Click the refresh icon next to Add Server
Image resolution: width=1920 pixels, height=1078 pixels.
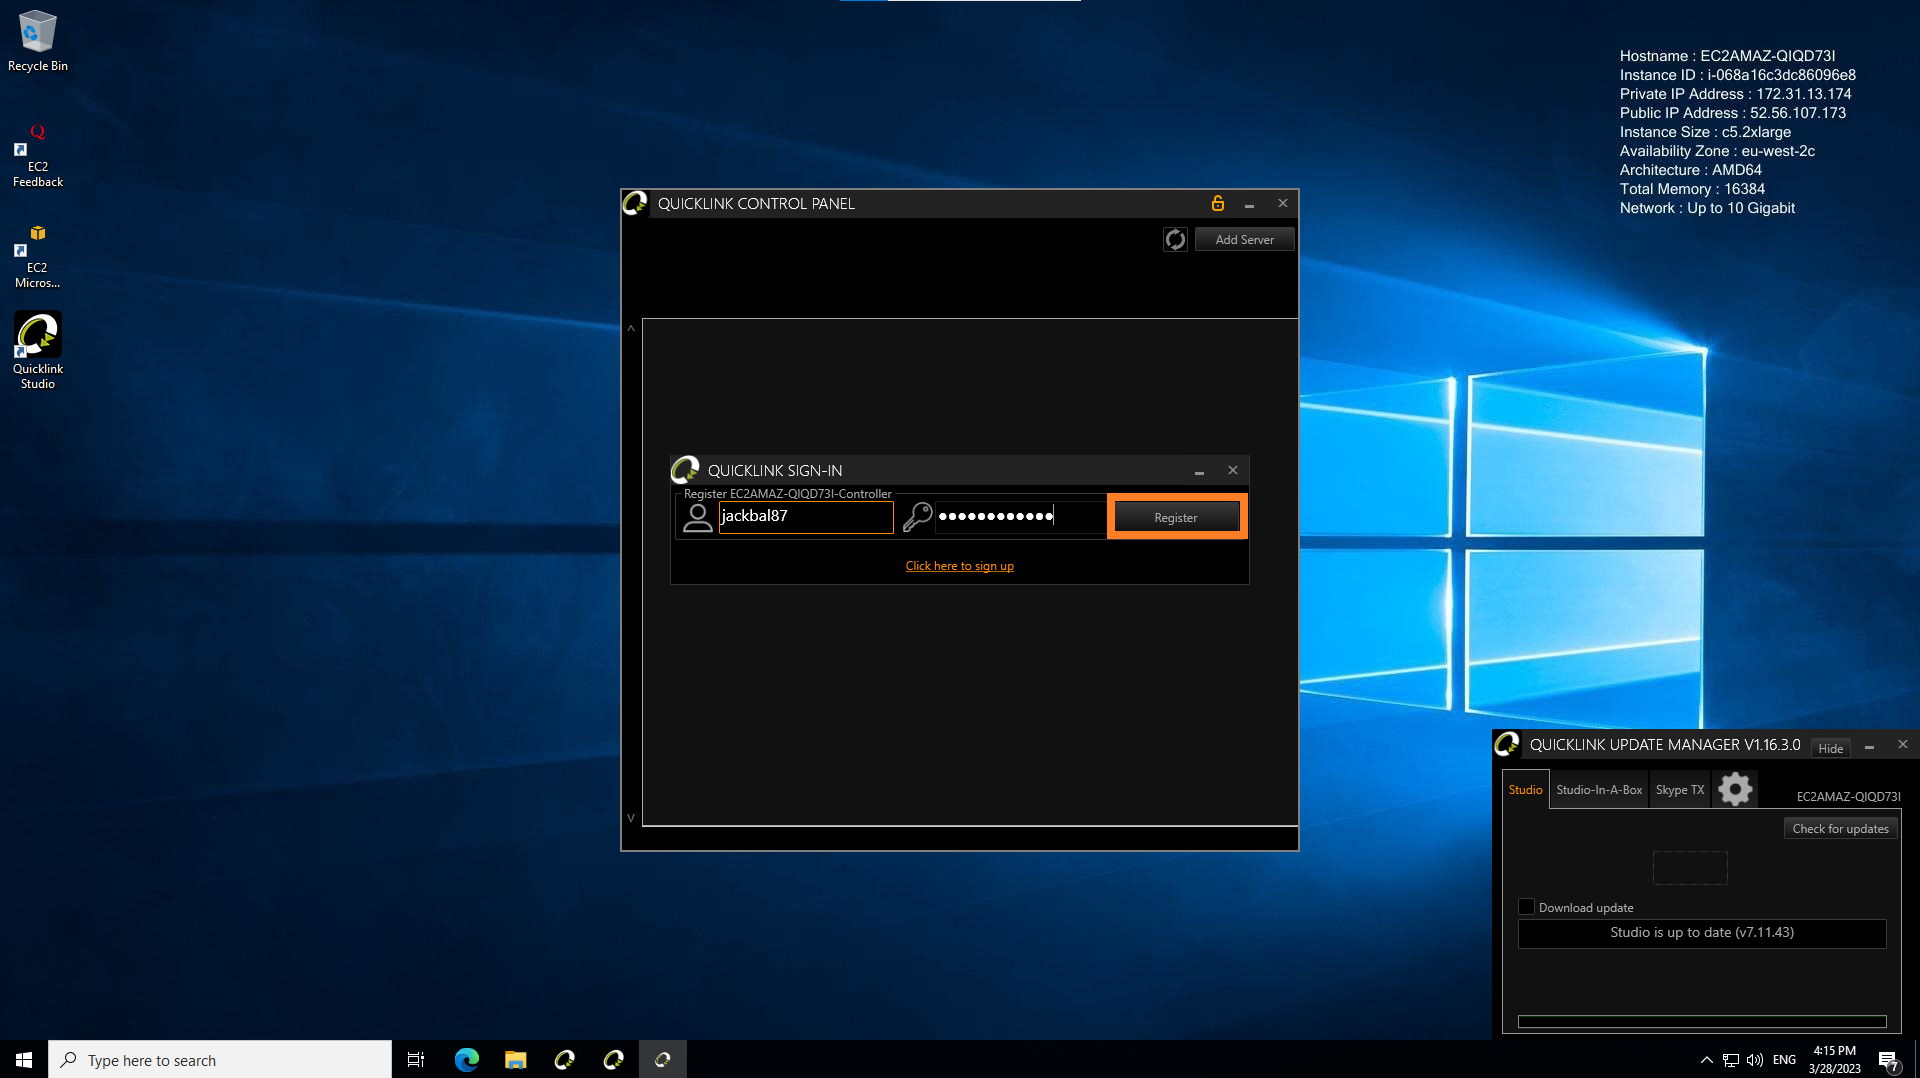(1175, 240)
